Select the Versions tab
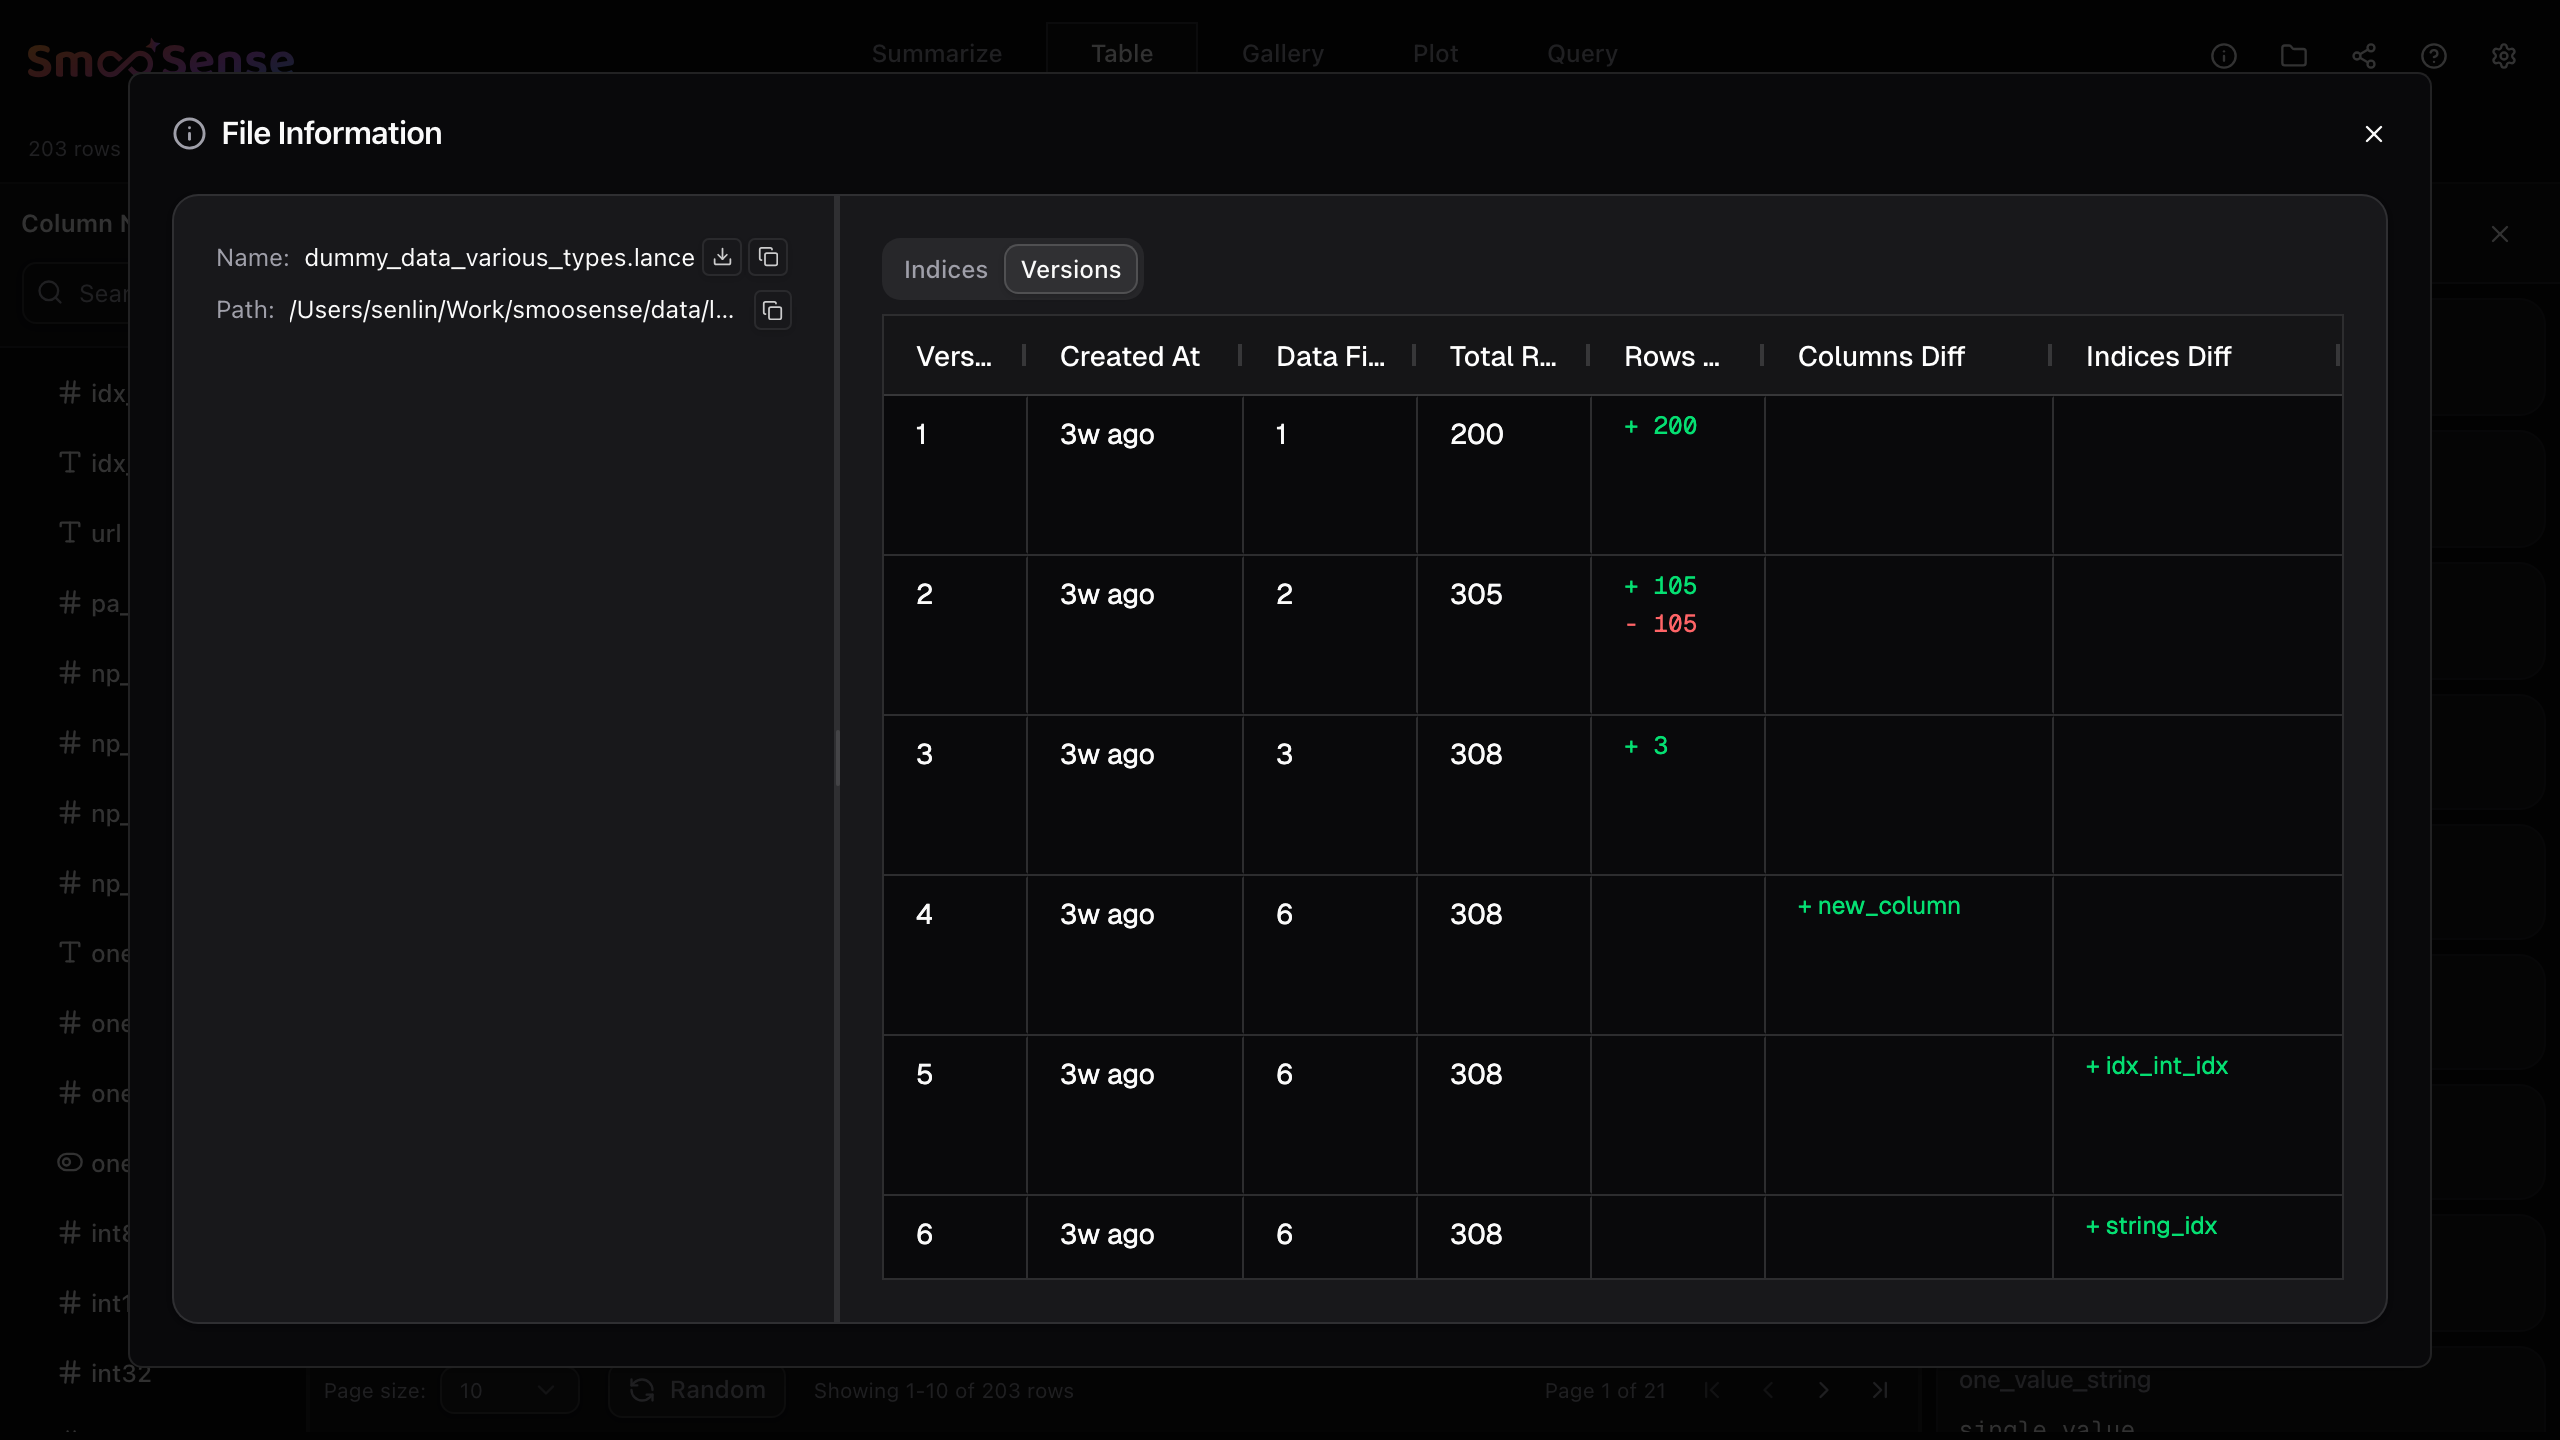This screenshot has width=2560, height=1440. [1070, 270]
